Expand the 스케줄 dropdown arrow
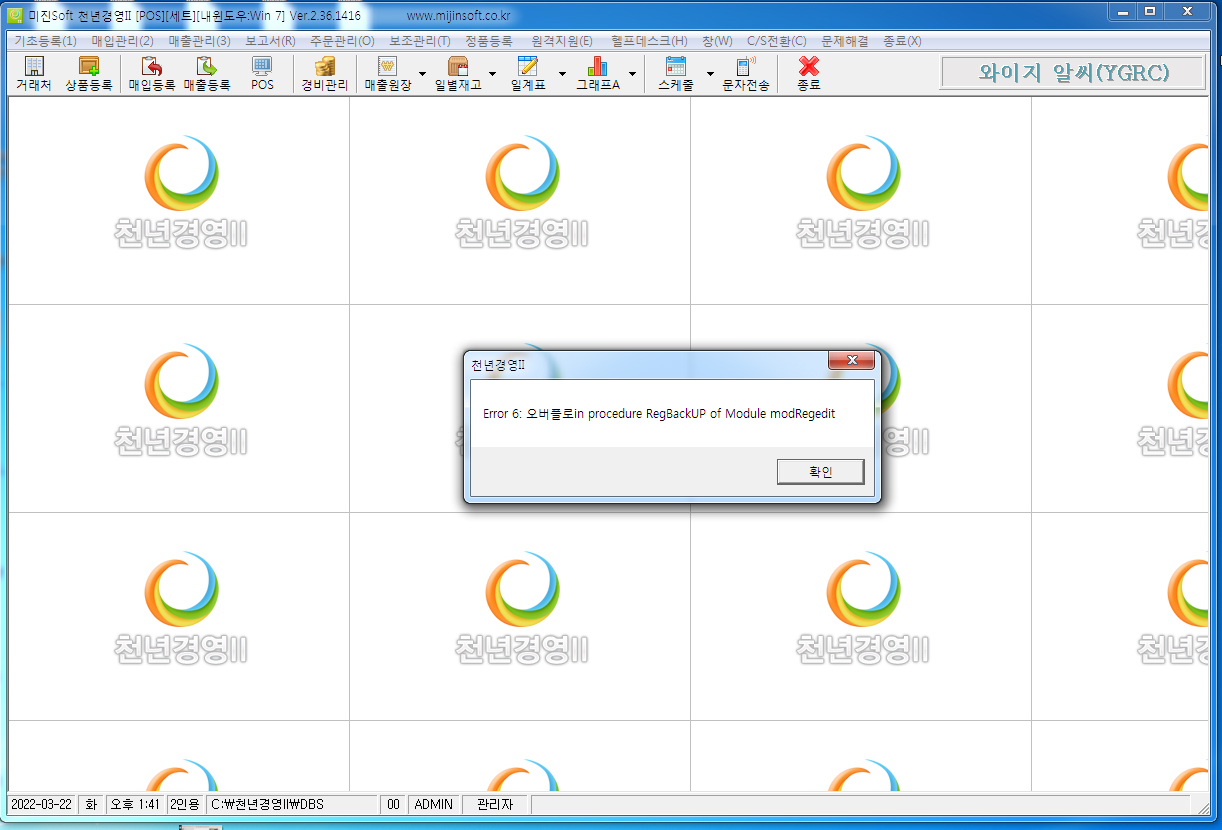 point(710,74)
